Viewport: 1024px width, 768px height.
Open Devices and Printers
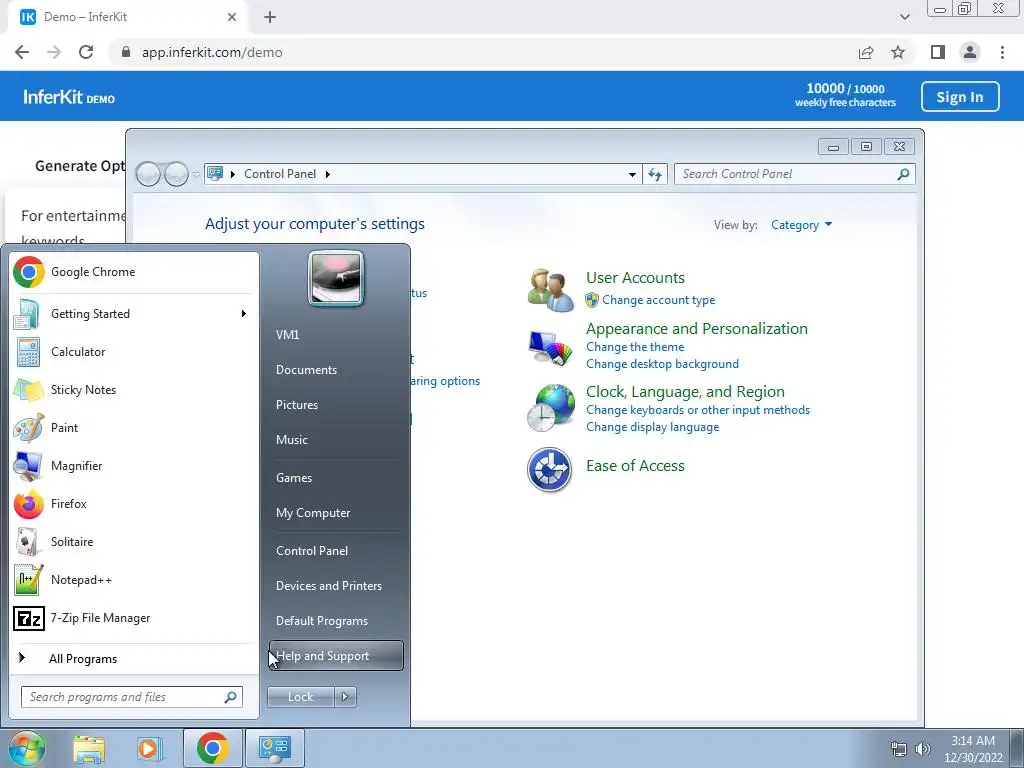coord(336,586)
